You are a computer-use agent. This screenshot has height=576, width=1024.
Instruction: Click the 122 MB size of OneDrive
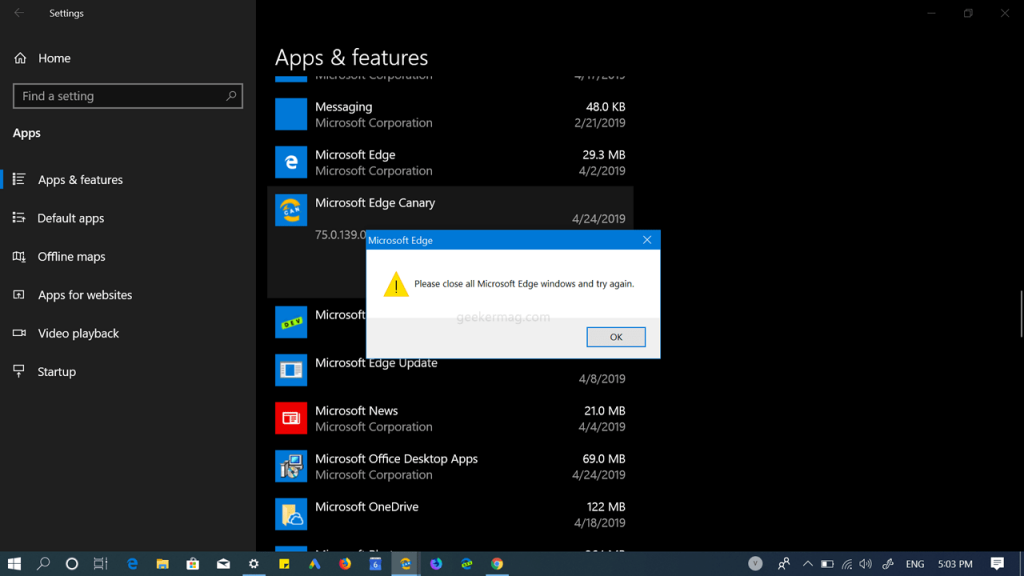[x=606, y=507]
